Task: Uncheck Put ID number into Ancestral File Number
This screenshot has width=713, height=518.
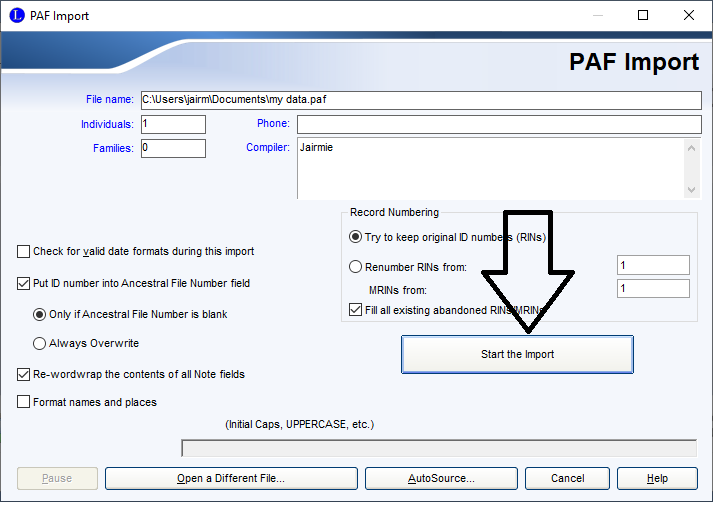Action: point(24,283)
